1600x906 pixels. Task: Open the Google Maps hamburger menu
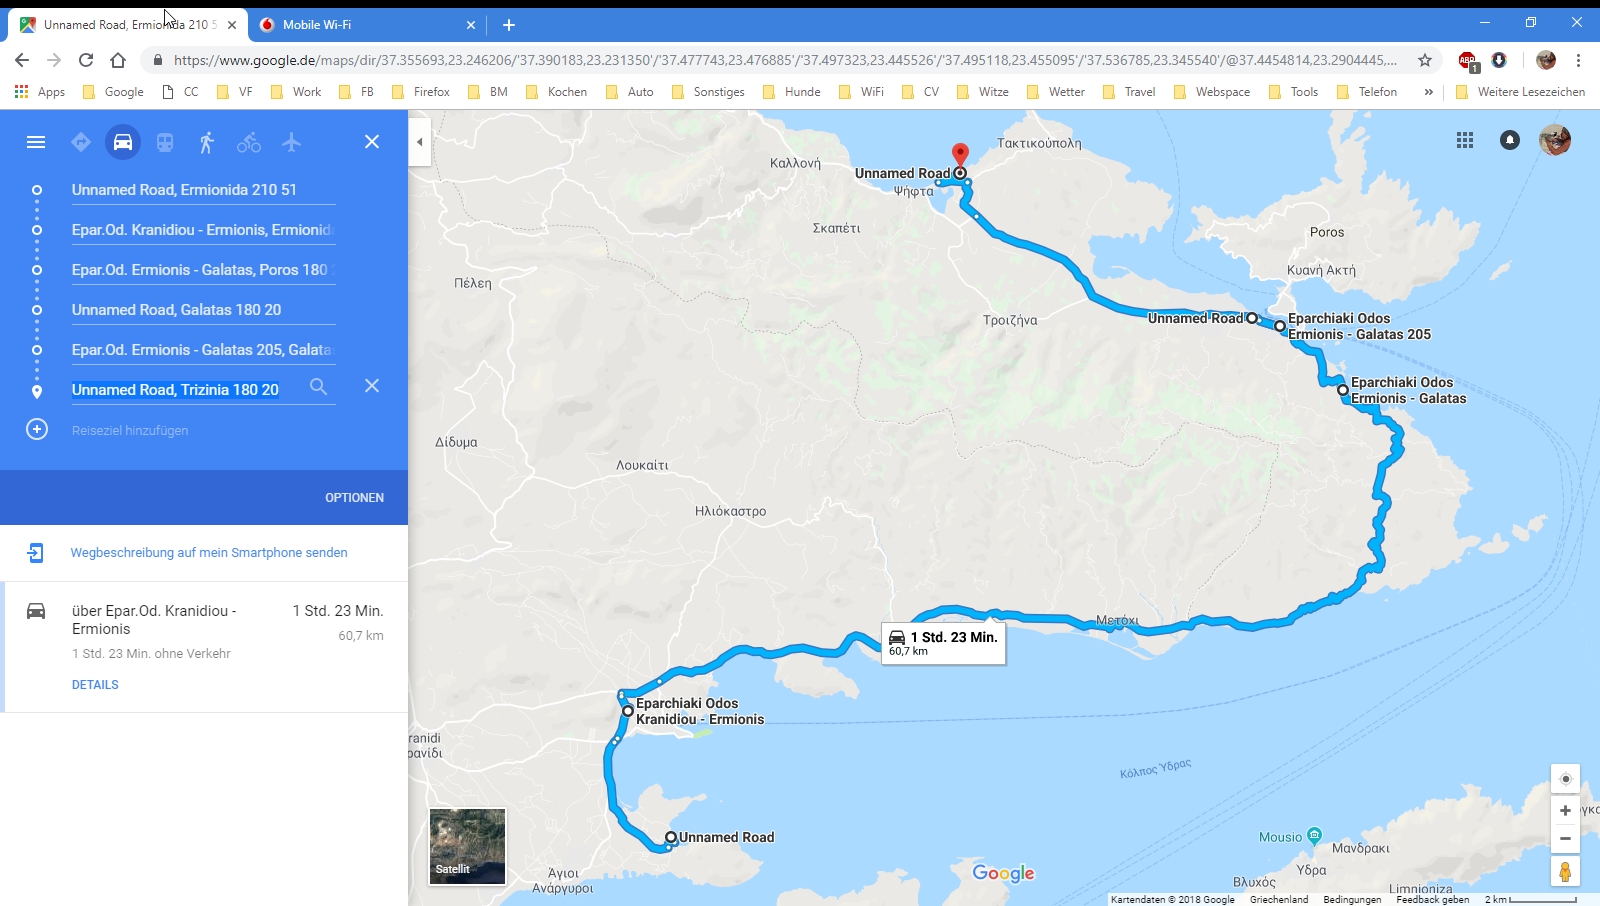(x=36, y=142)
